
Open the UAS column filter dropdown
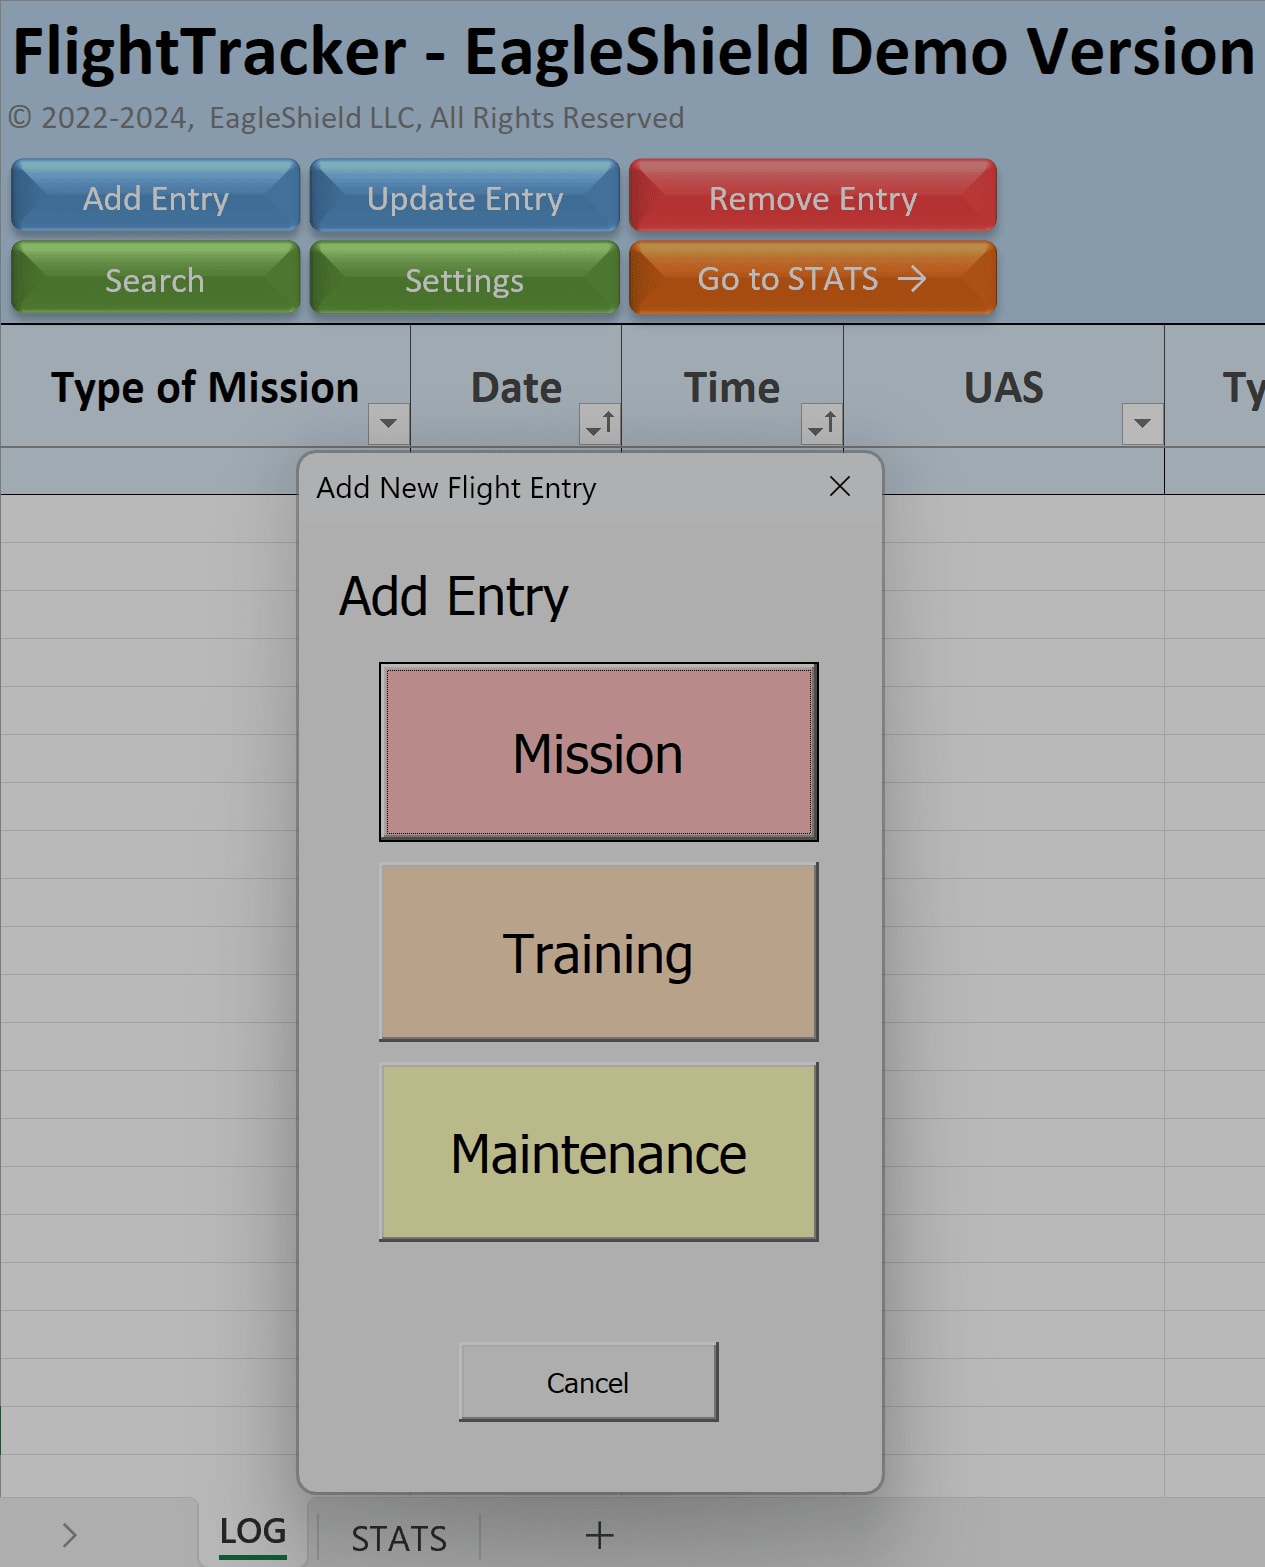(x=1141, y=424)
